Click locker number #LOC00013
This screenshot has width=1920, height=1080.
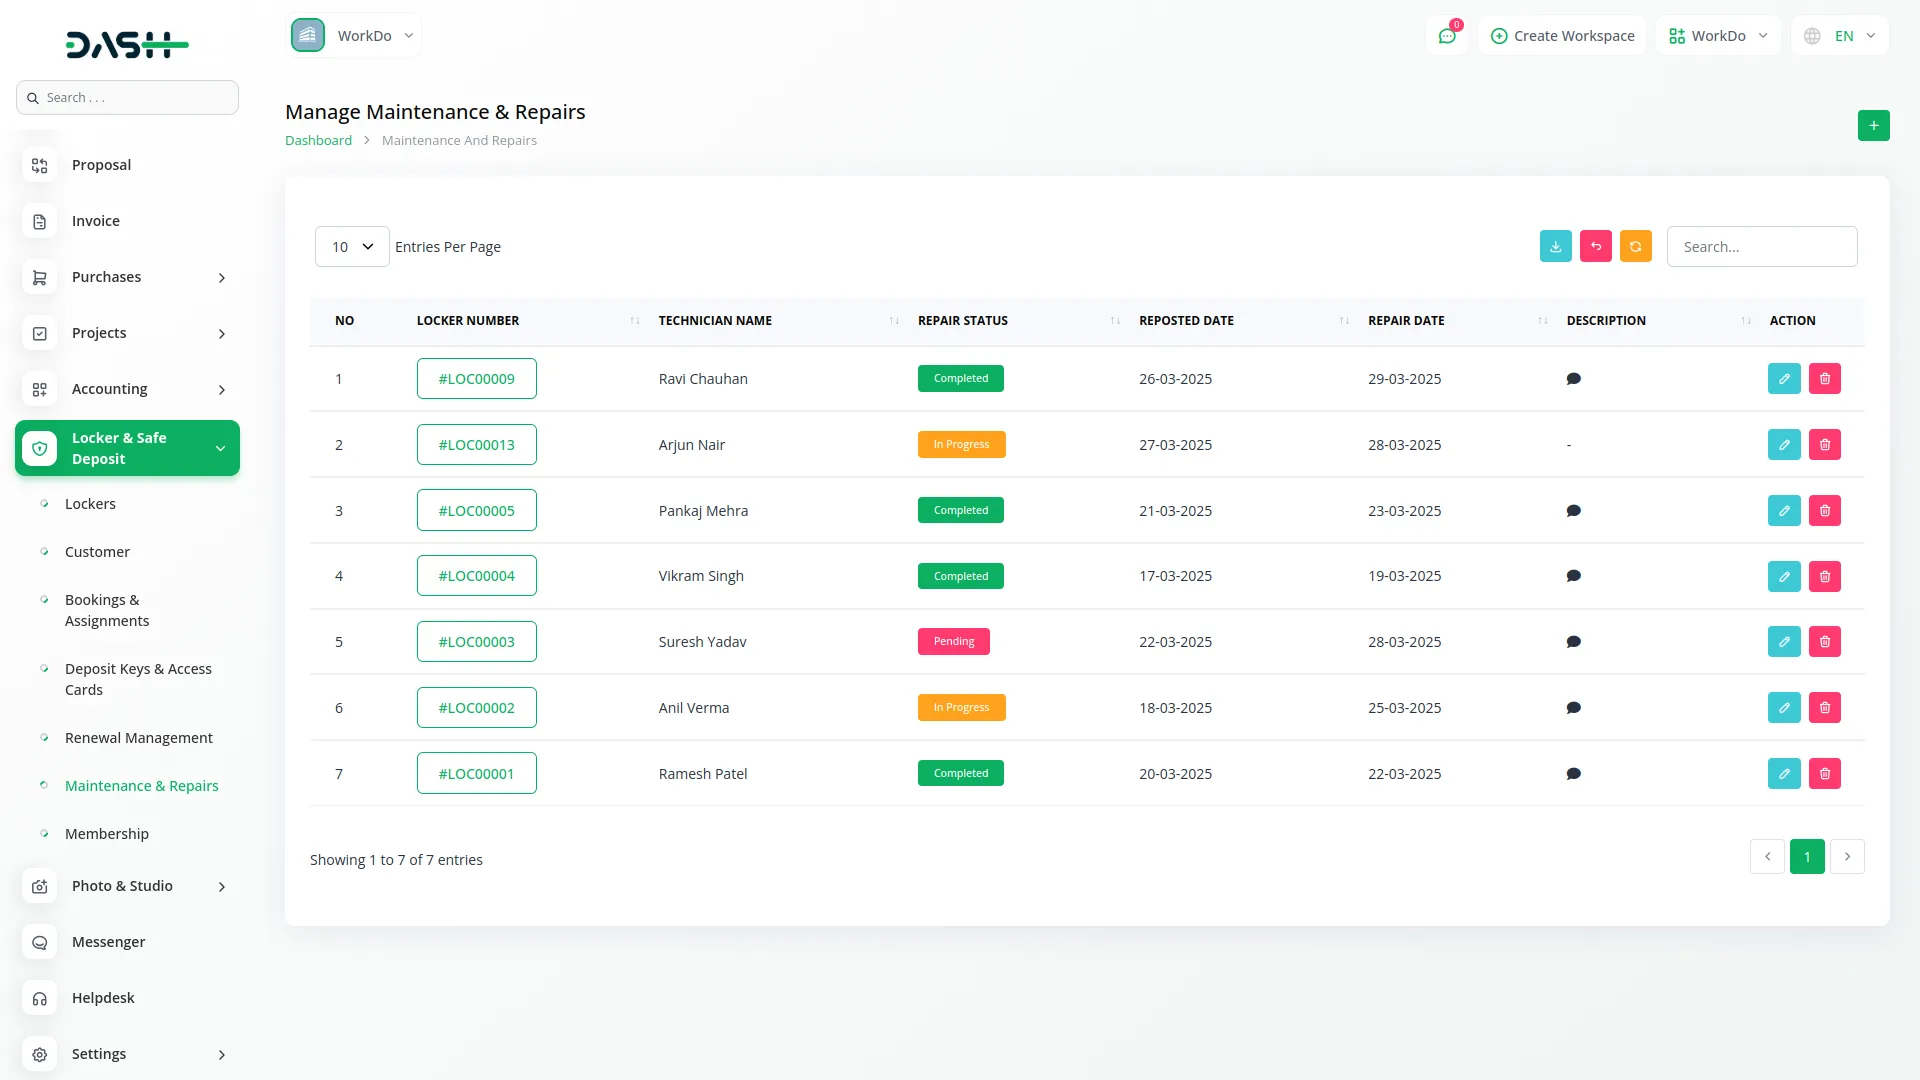point(477,444)
